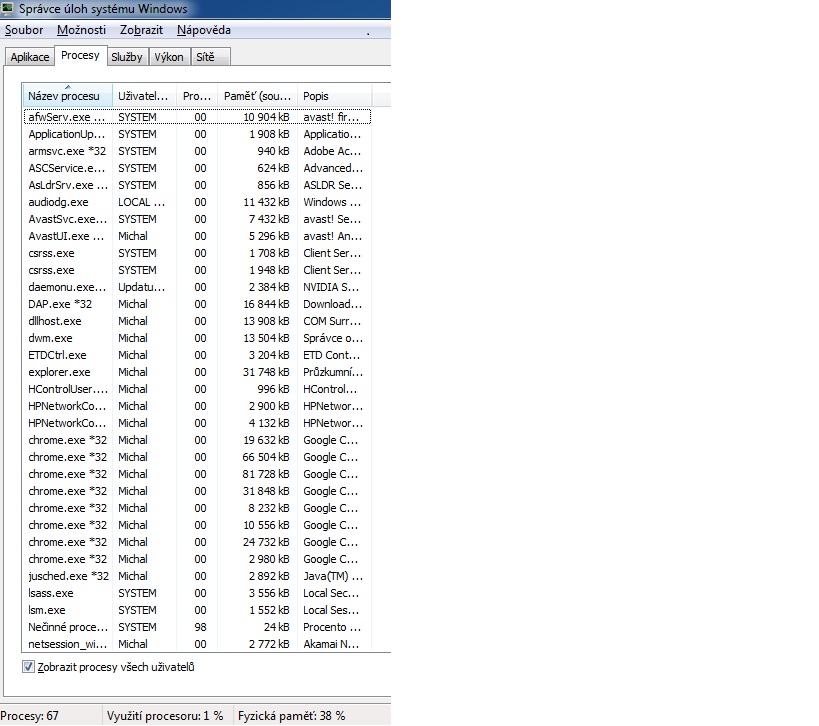Open the Nápověda menu

pos(204,30)
